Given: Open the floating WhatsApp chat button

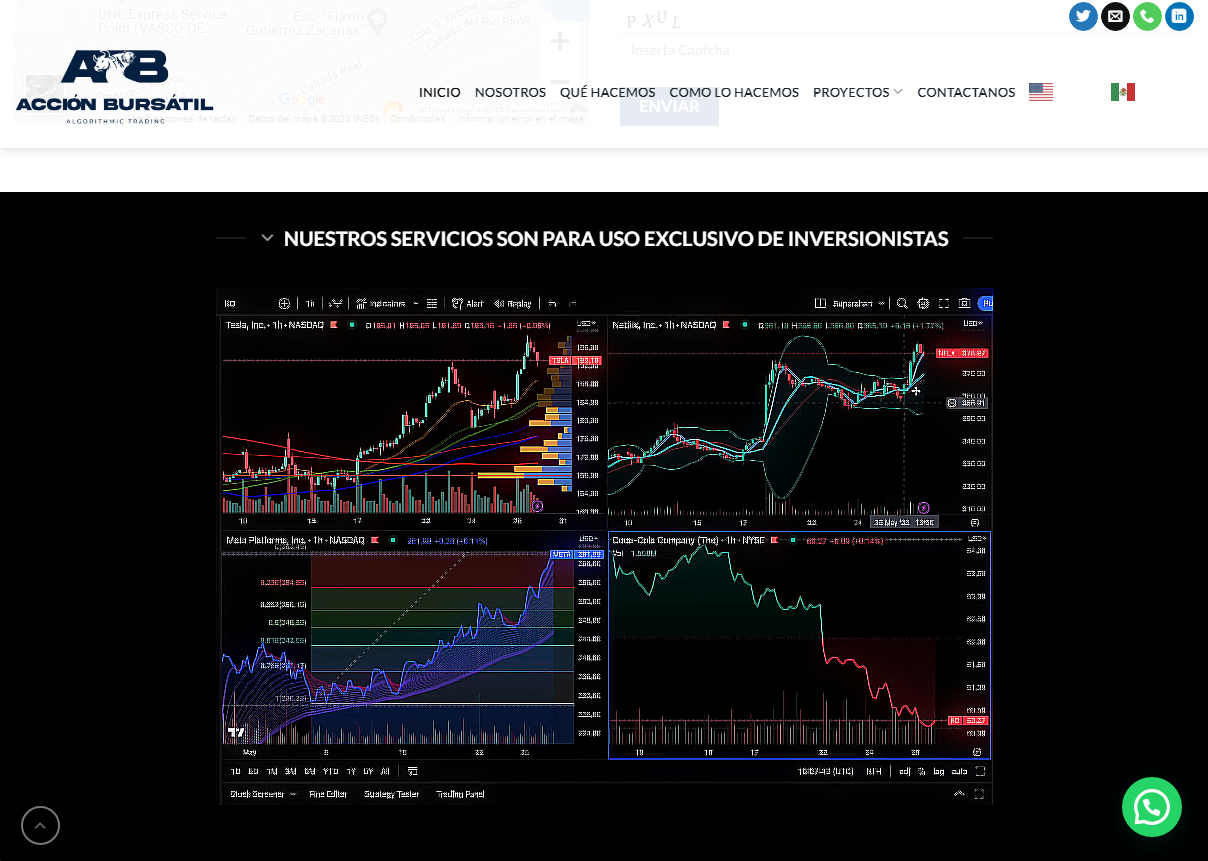Looking at the screenshot, I should pyautogui.click(x=1152, y=807).
